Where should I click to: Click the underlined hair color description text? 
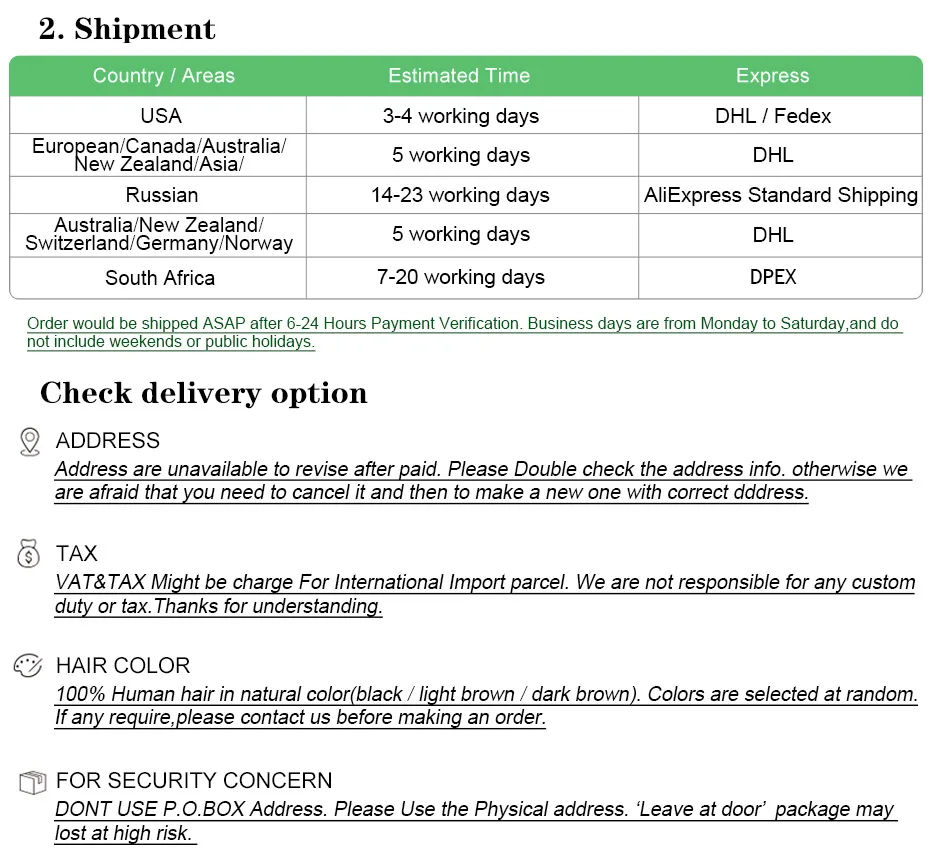pos(486,706)
